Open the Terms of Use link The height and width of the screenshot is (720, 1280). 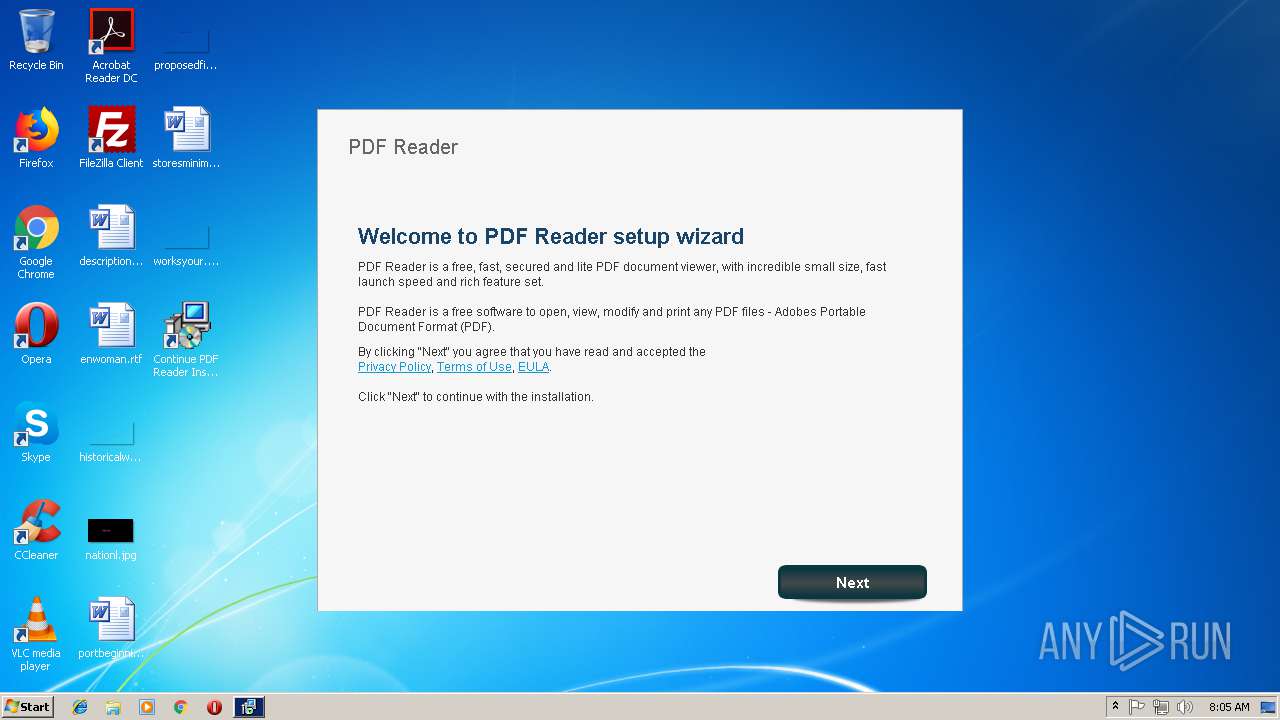[x=474, y=367]
